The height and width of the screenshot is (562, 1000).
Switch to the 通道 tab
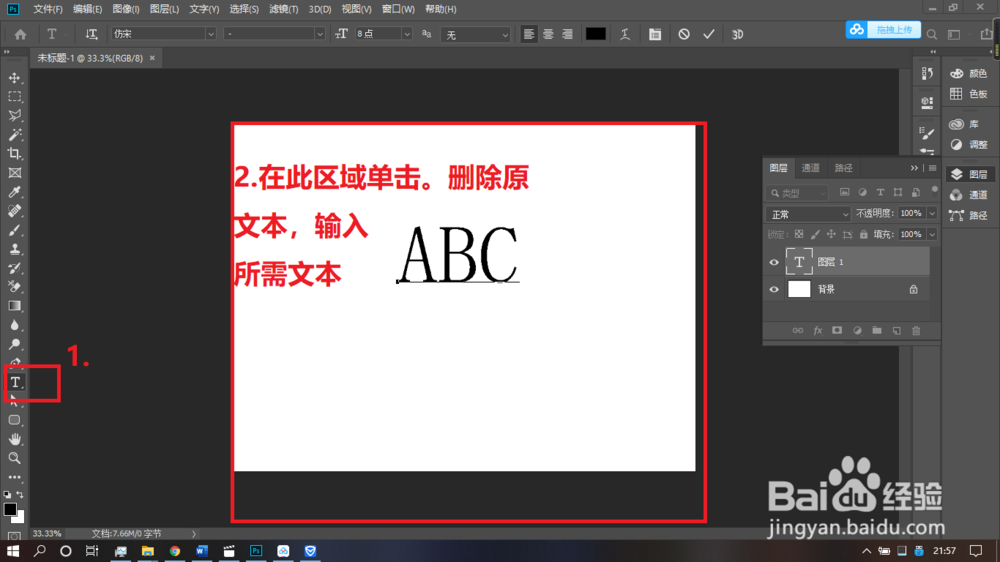point(811,168)
